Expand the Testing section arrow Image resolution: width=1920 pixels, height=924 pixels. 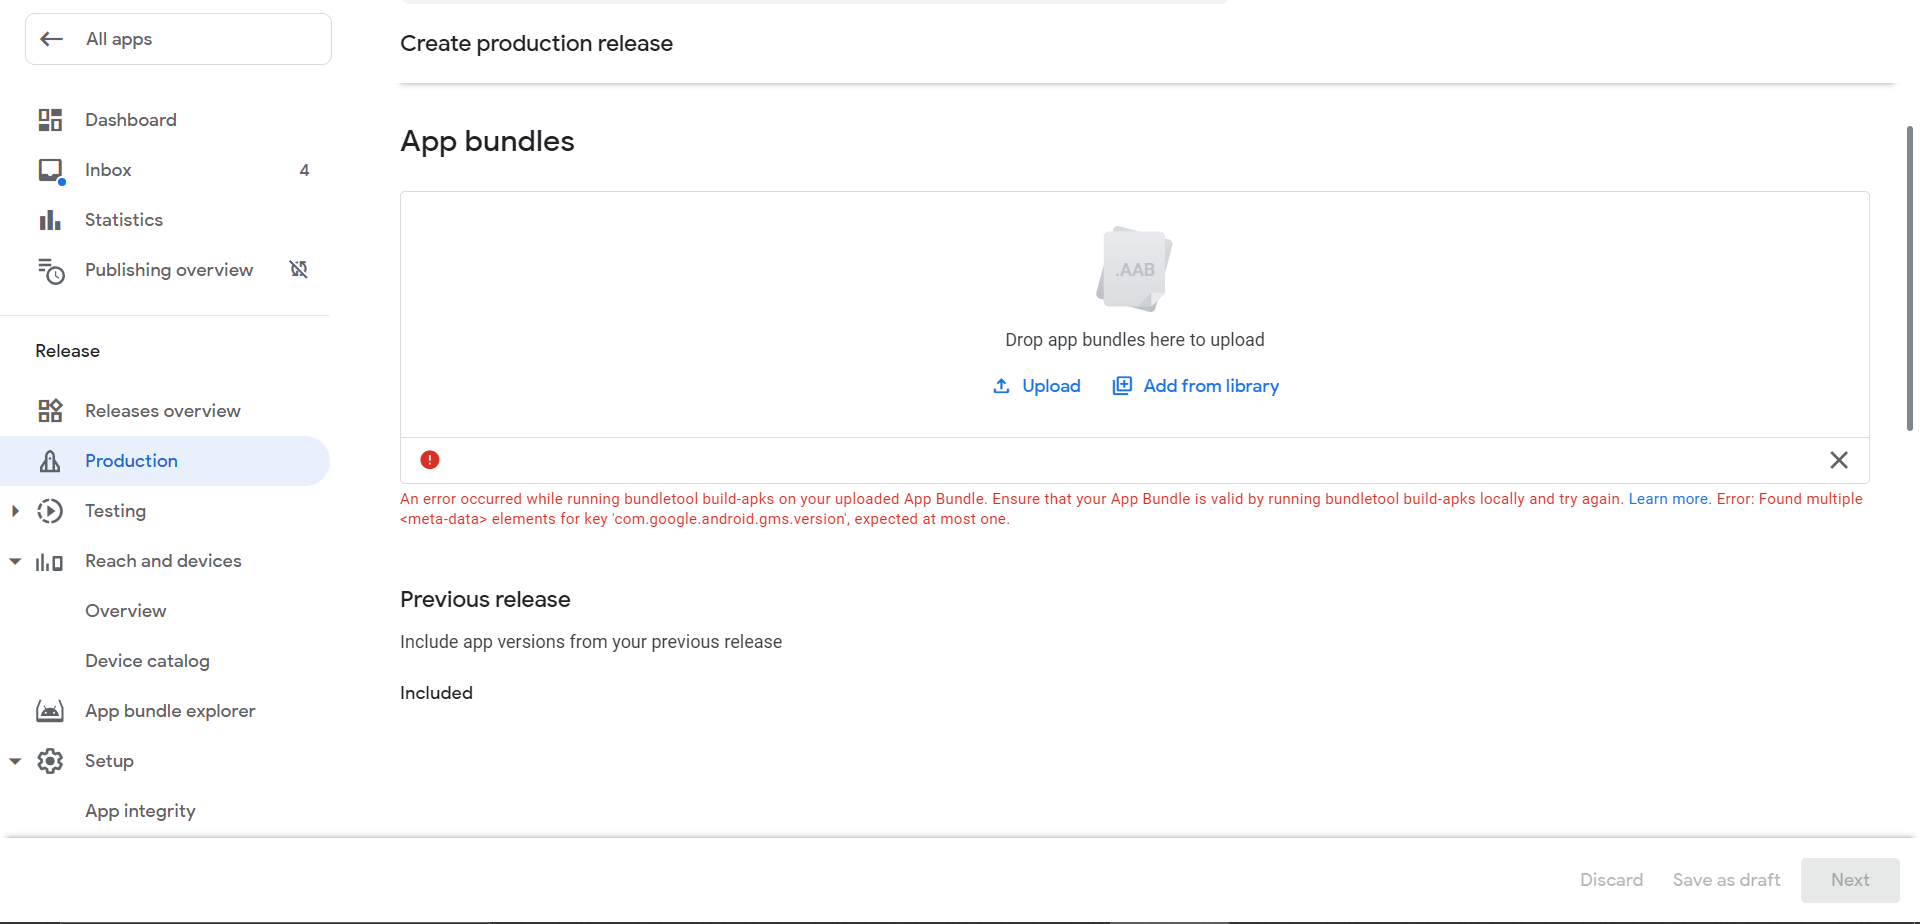(x=15, y=511)
